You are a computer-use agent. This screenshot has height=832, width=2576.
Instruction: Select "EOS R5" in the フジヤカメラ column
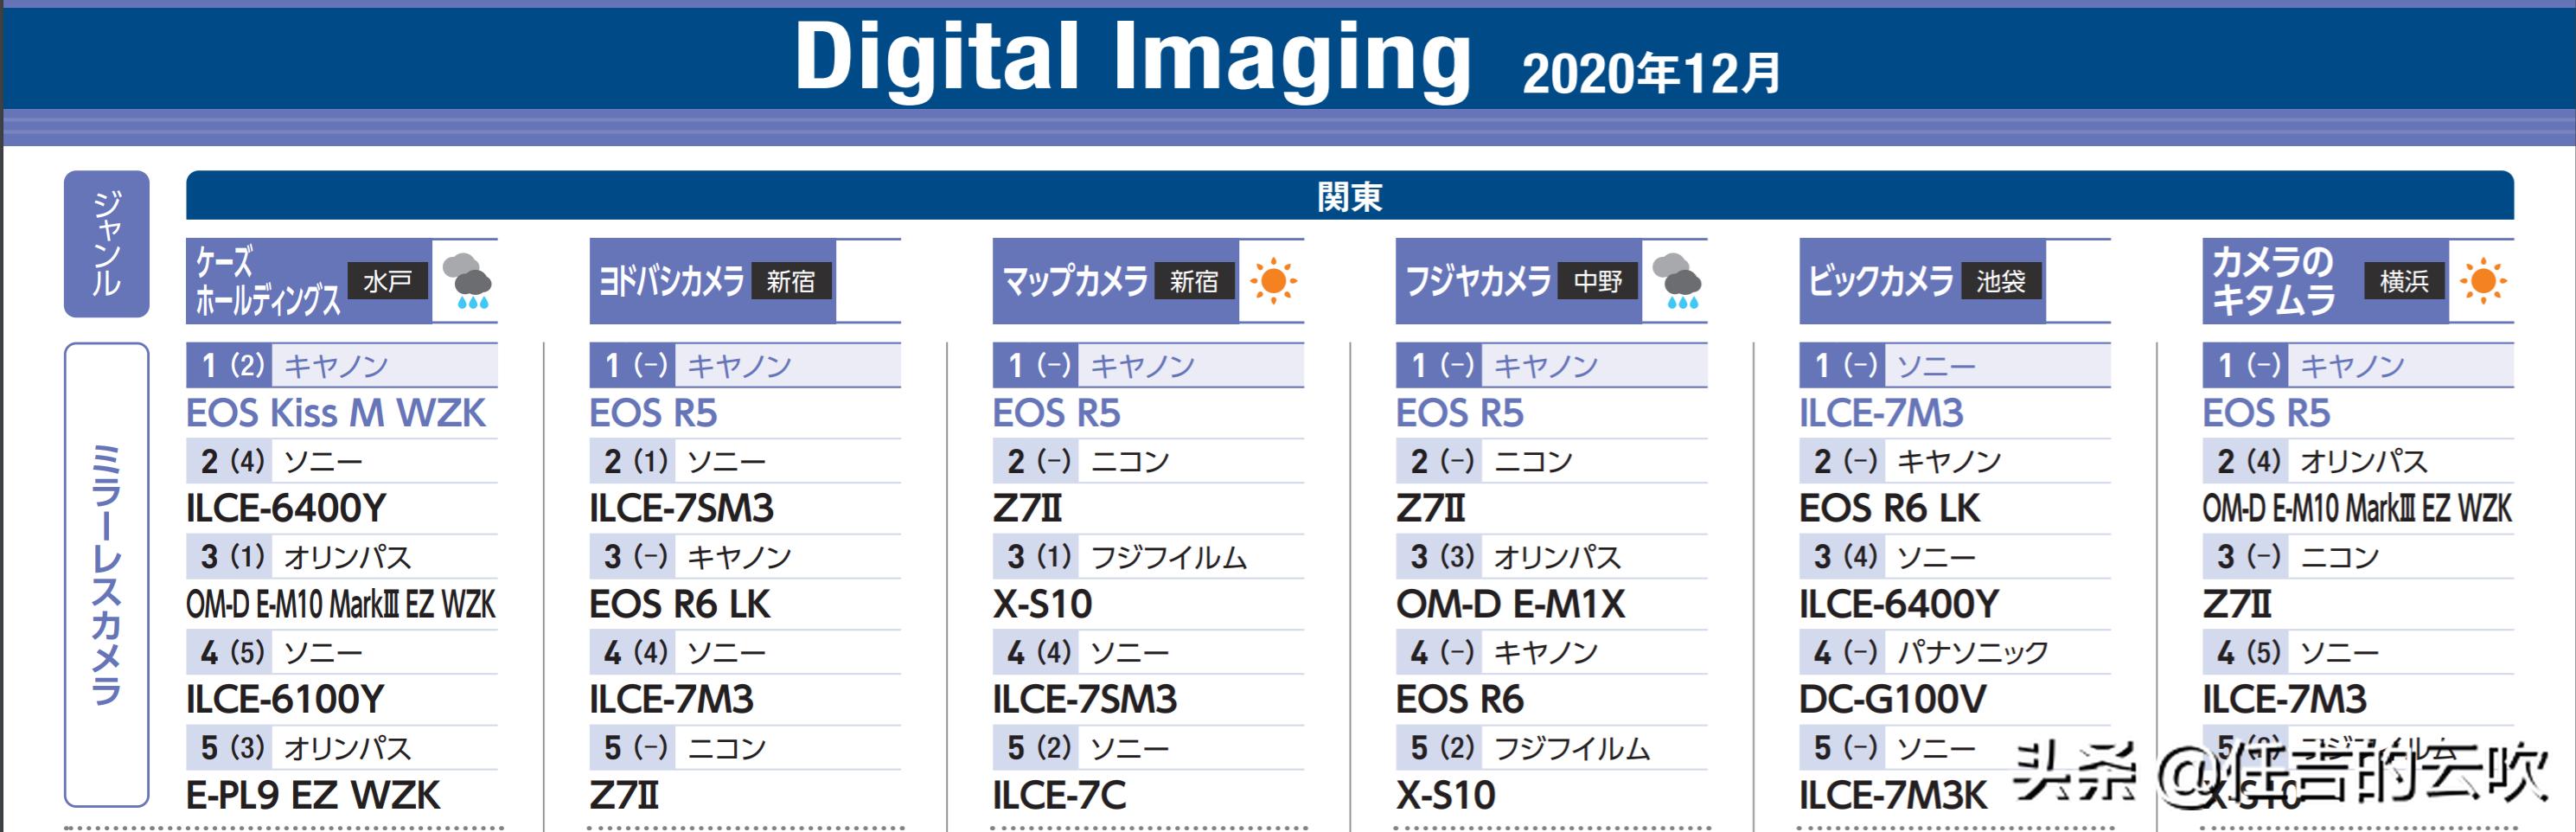pyautogui.click(x=1460, y=413)
